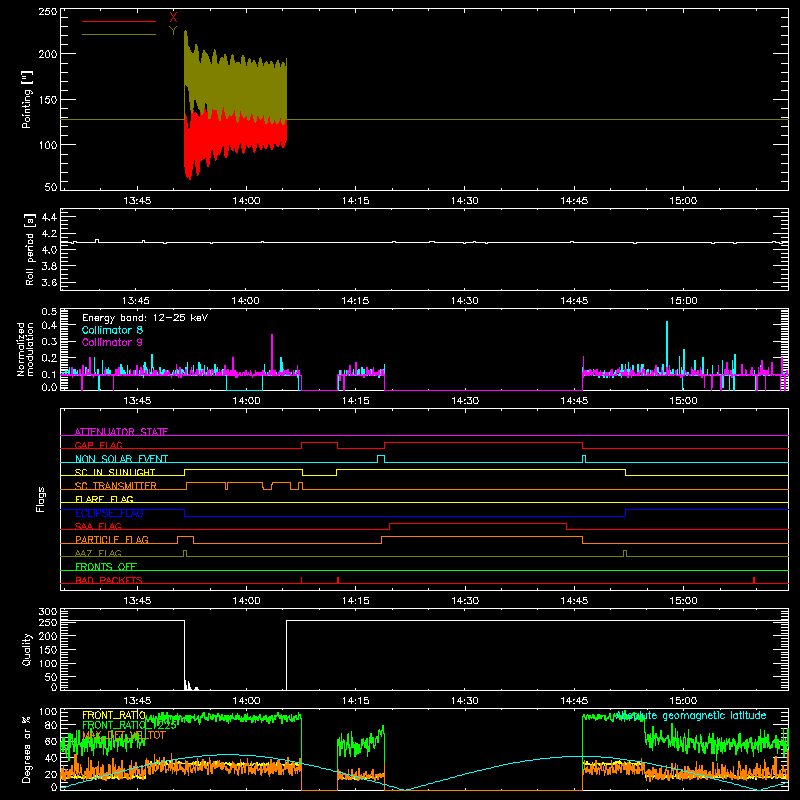Click the "GAP_FLAG" label

(x=98, y=445)
